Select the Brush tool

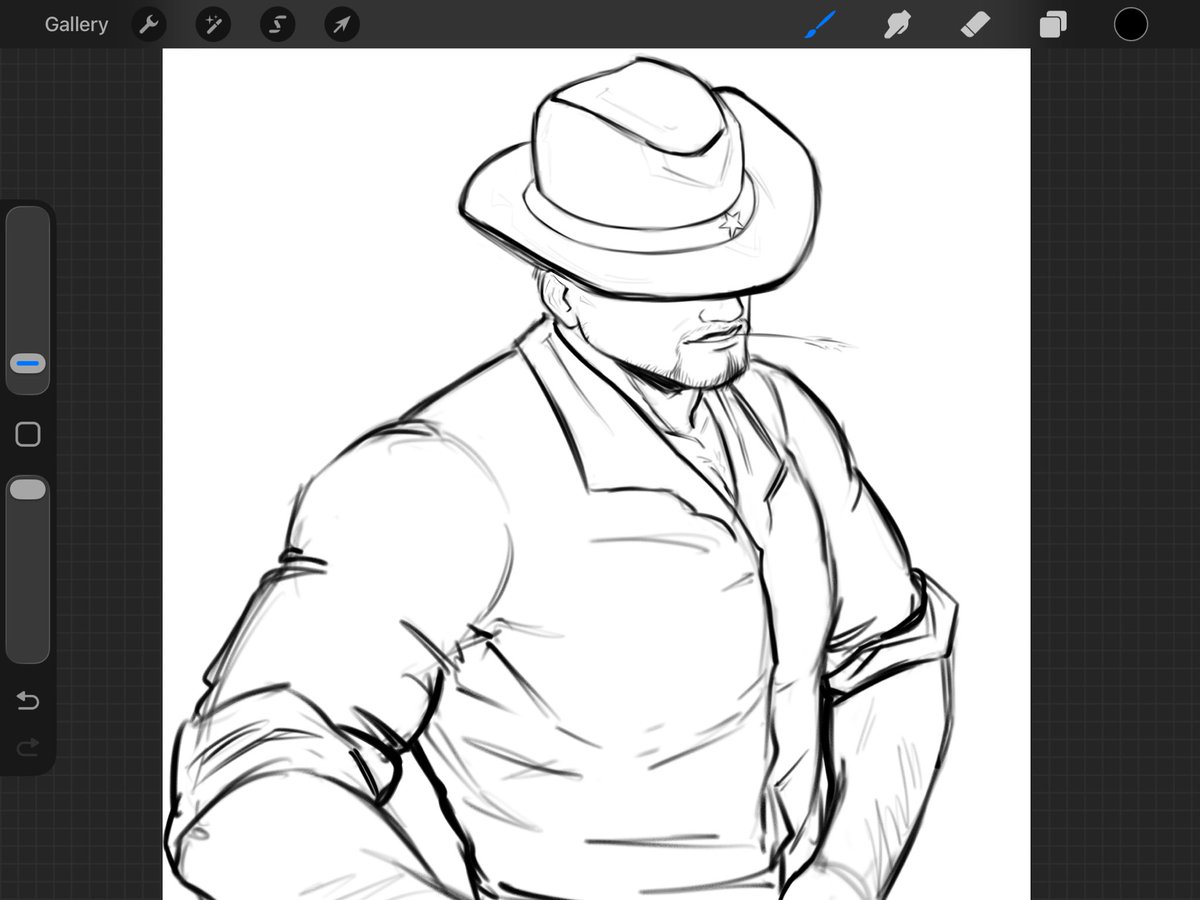pyautogui.click(x=820, y=24)
